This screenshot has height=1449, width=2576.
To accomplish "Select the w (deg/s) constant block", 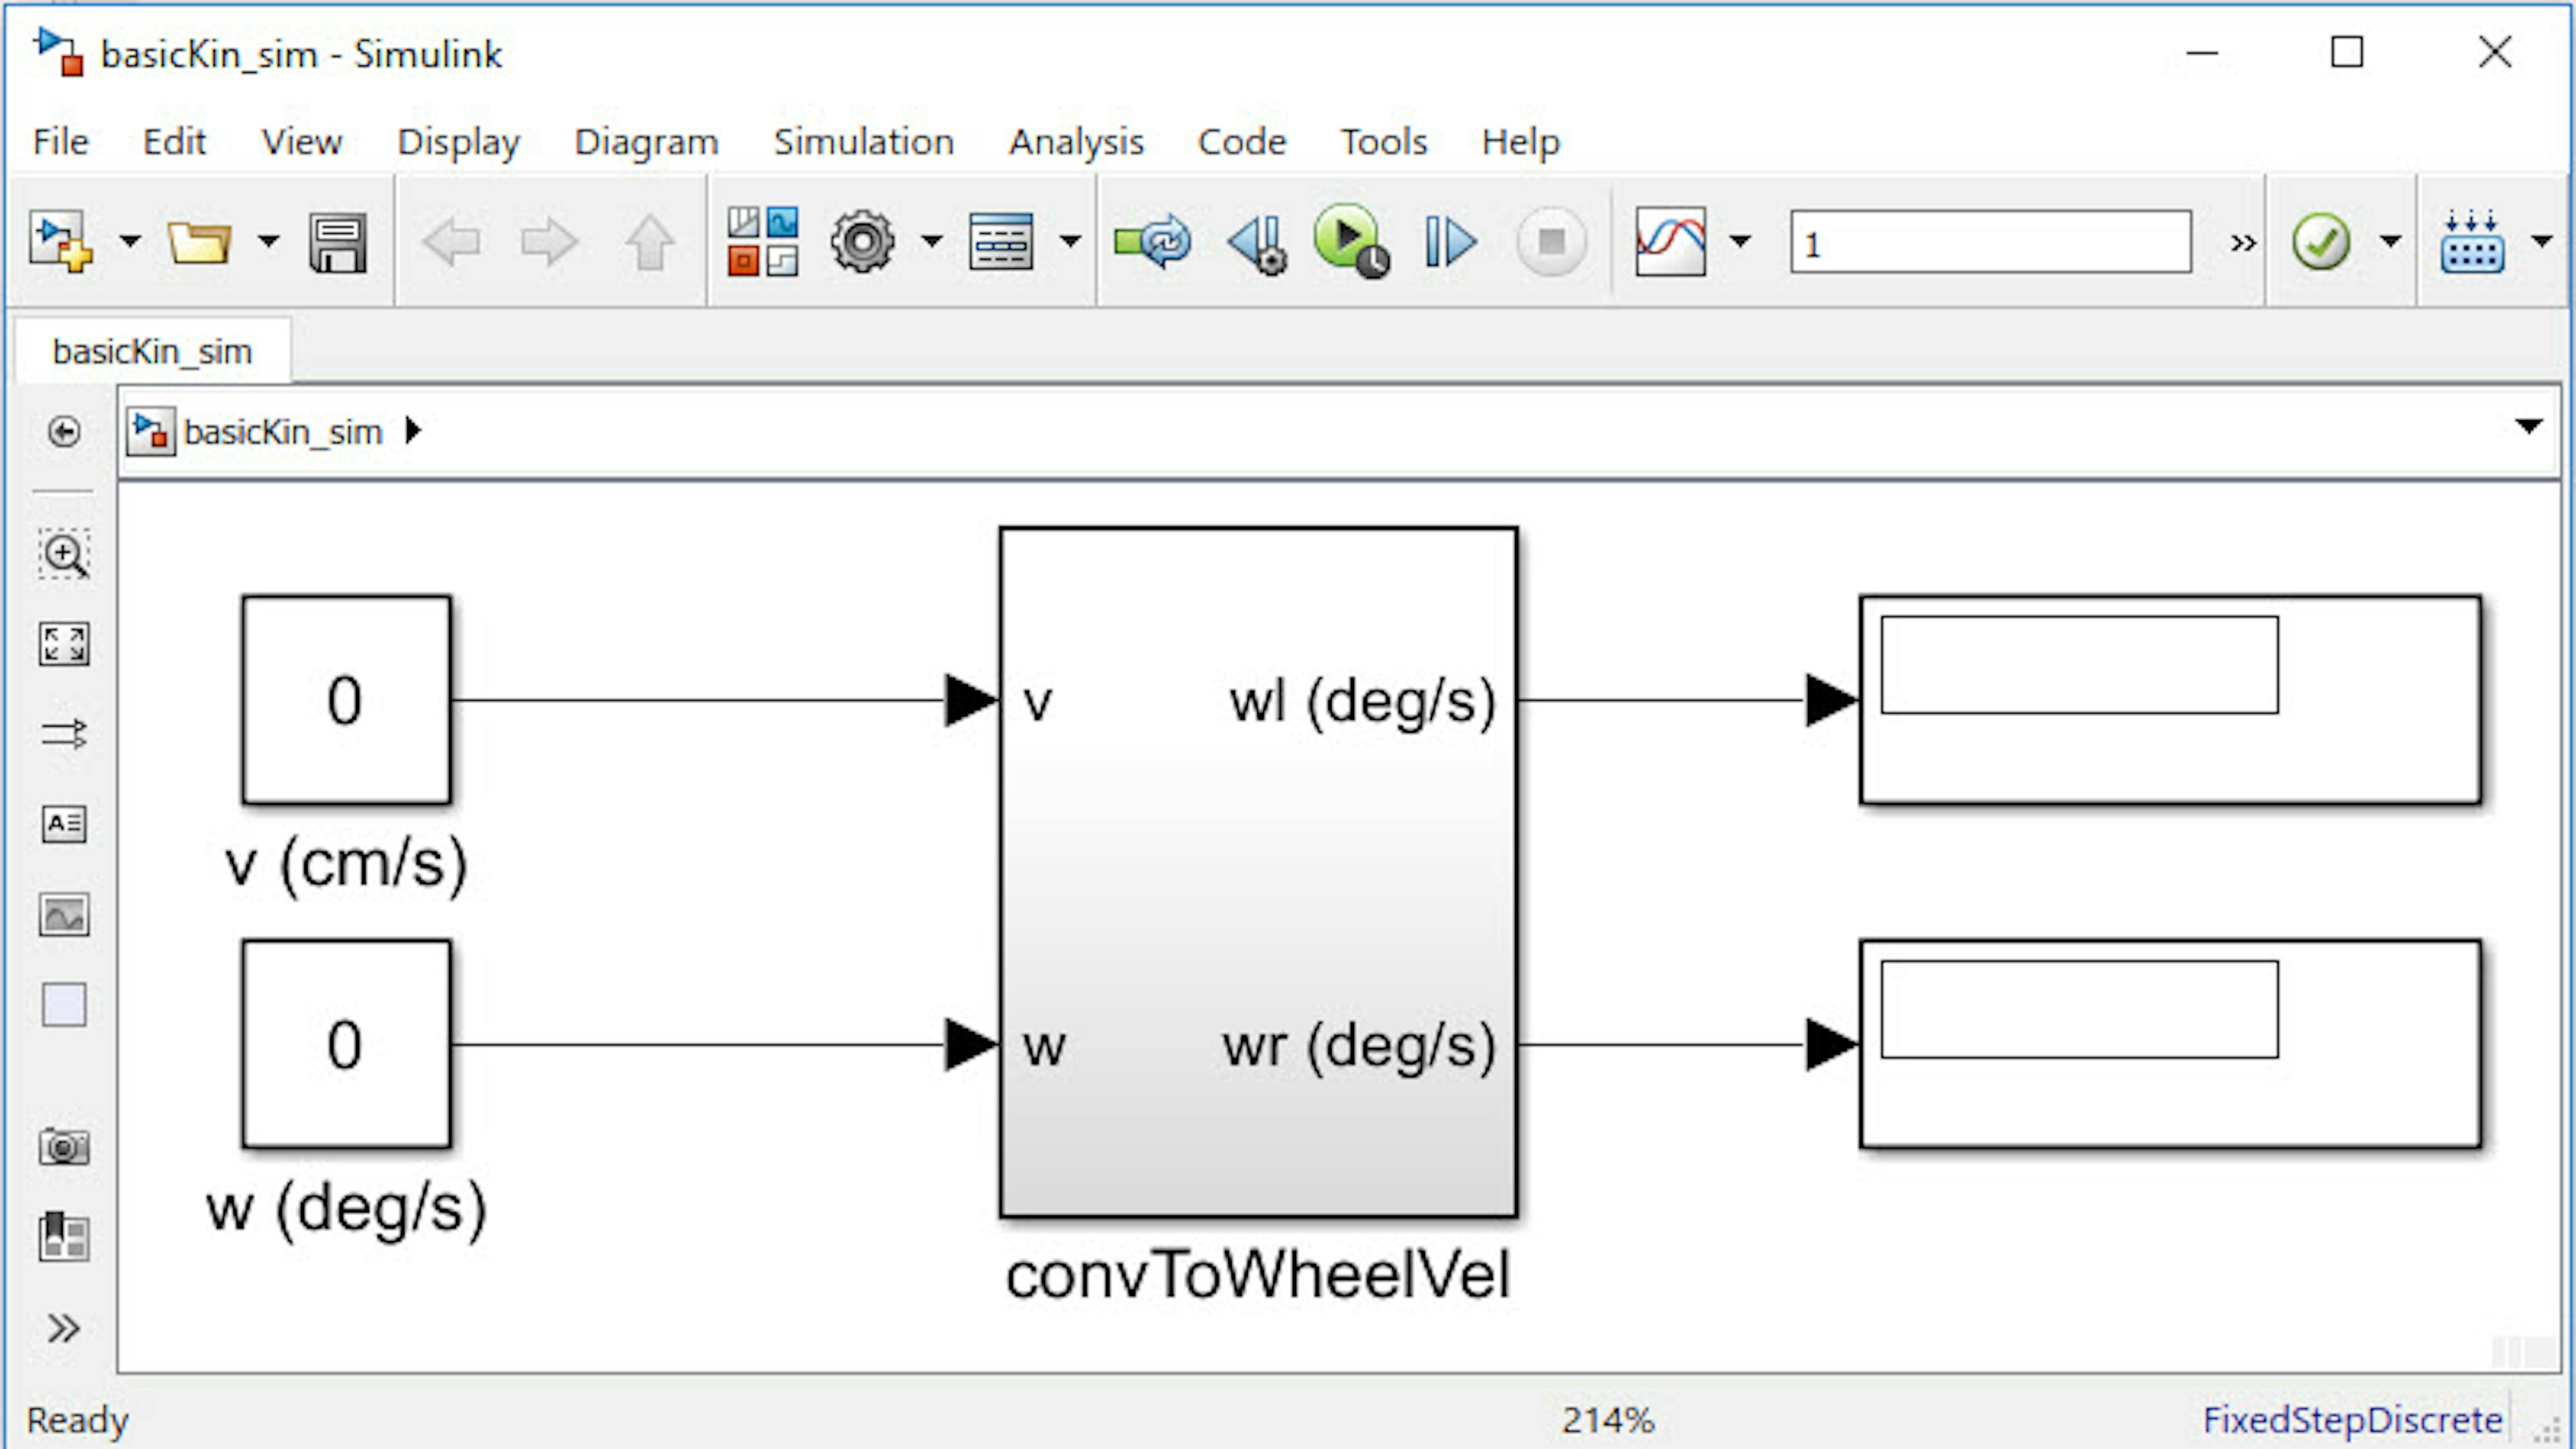I will coord(346,1044).
